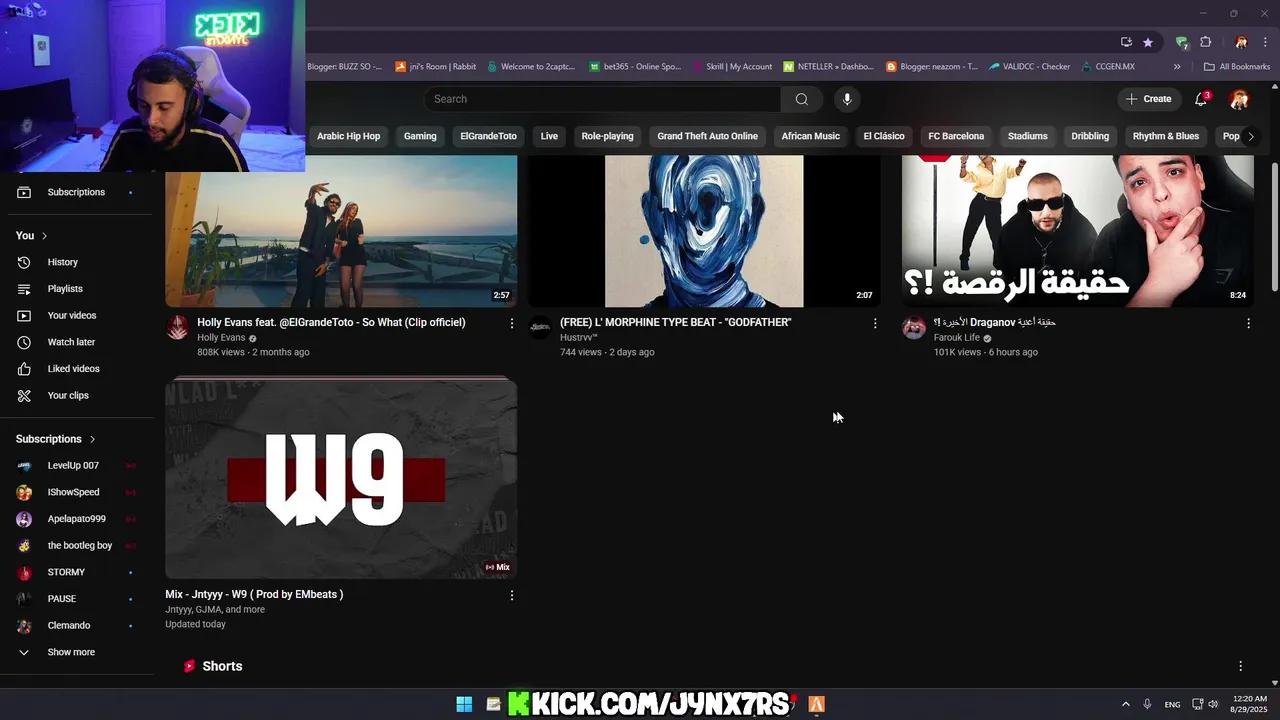Open options for Draganov video
The image size is (1280, 720).
[x=1248, y=323]
